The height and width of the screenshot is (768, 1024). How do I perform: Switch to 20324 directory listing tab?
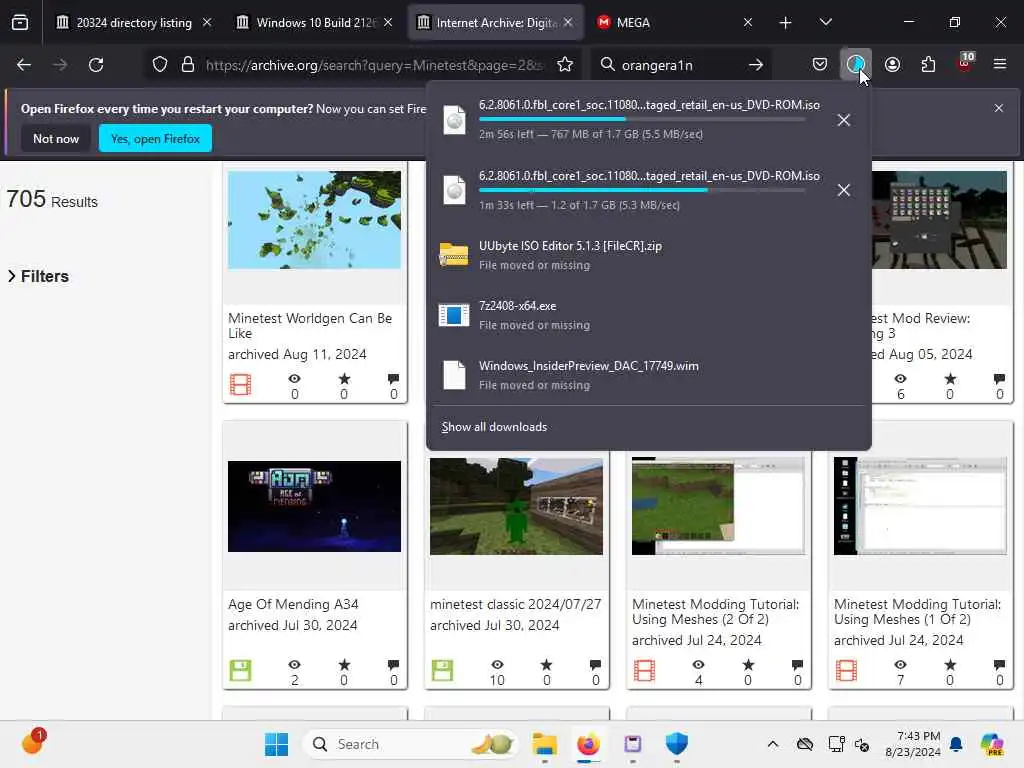tap(134, 23)
